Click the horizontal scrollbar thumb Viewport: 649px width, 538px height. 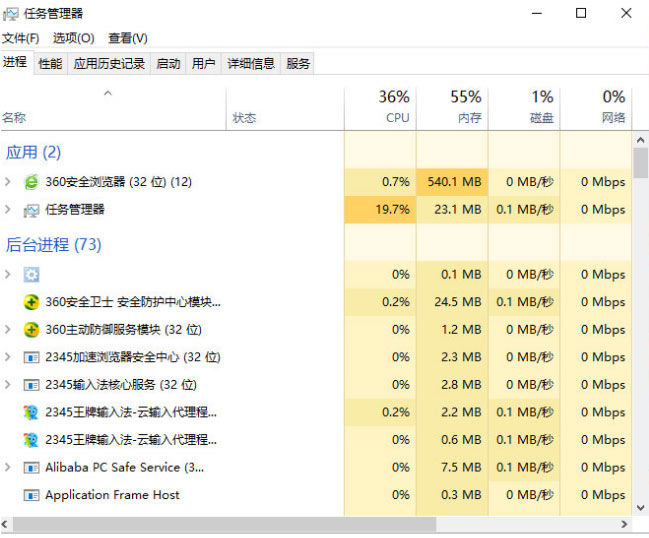(224, 524)
